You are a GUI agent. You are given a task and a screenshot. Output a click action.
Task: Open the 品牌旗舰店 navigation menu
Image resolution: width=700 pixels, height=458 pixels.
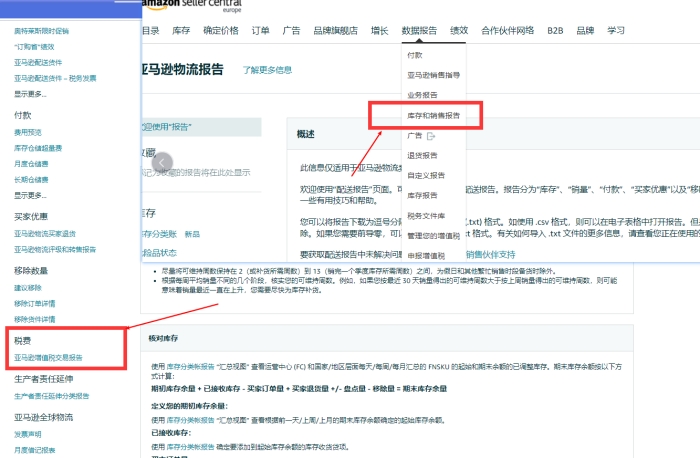pos(335,31)
